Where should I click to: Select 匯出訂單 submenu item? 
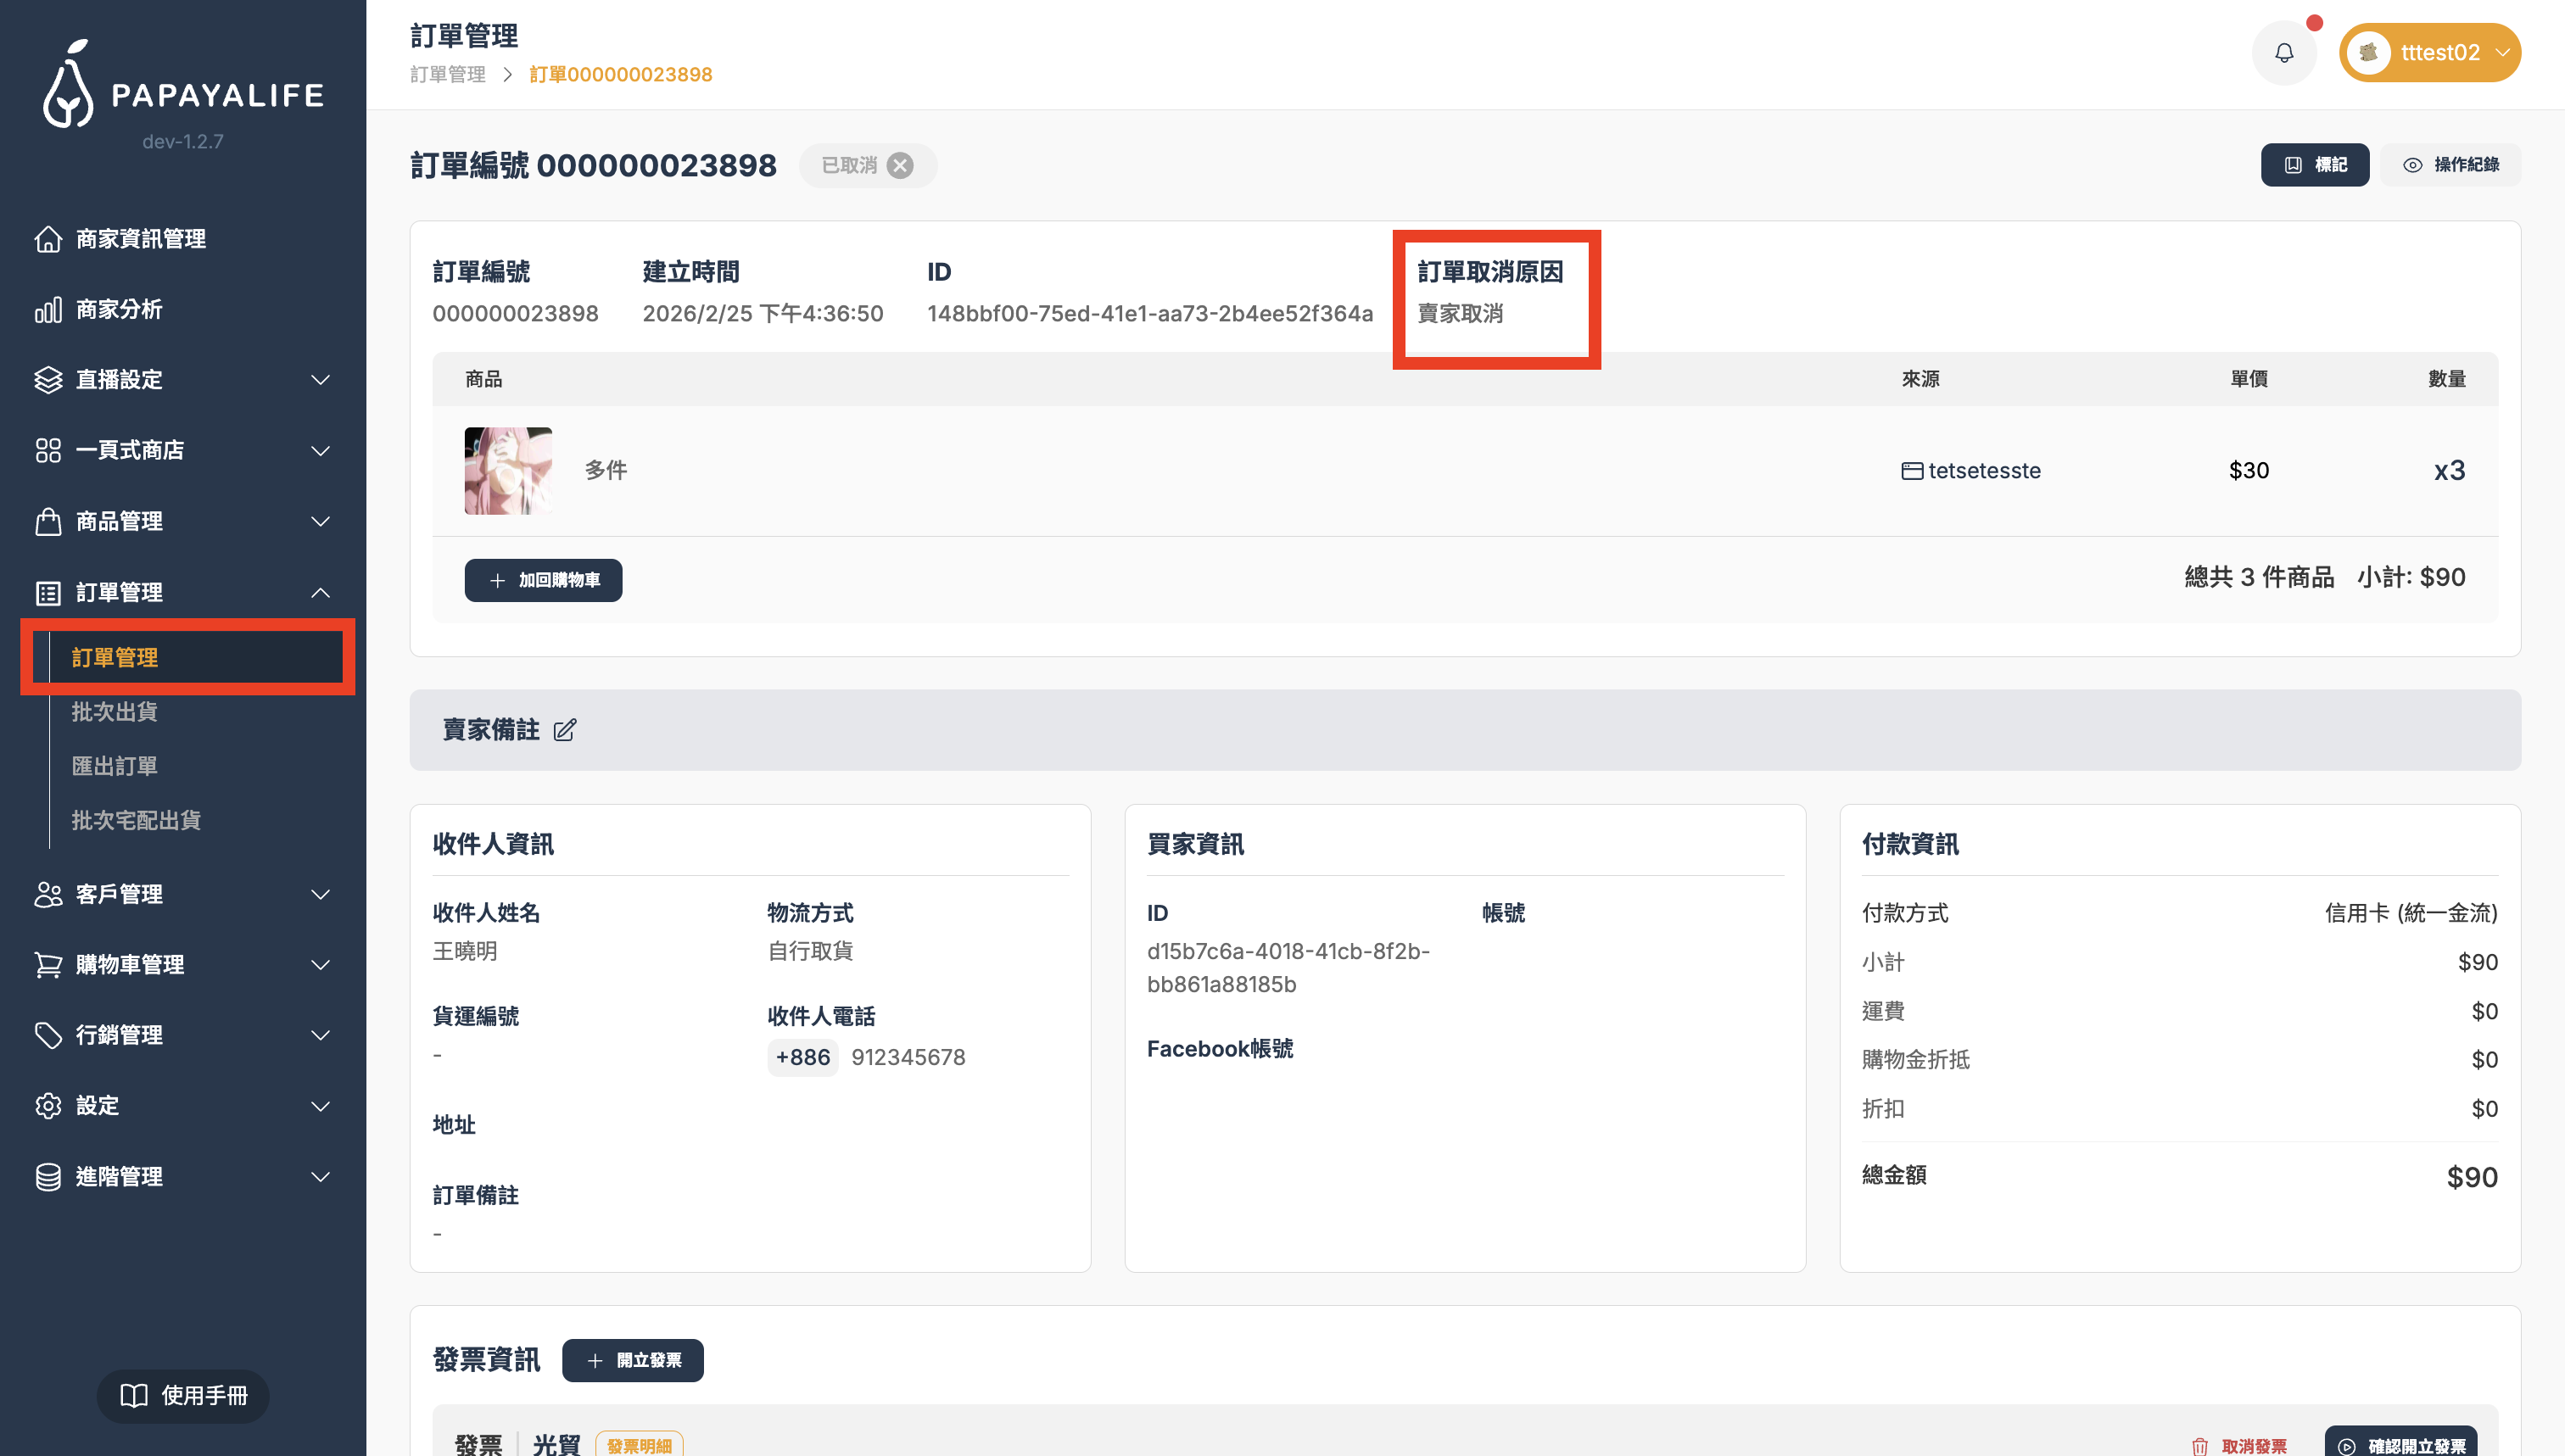point(114,766)
